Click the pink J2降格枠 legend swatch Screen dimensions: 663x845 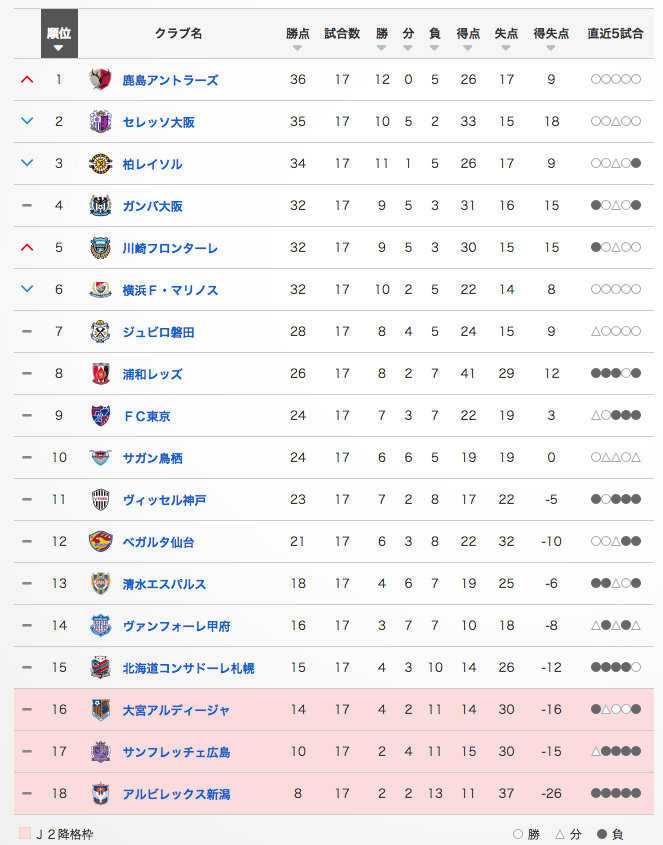pos(25,833)
